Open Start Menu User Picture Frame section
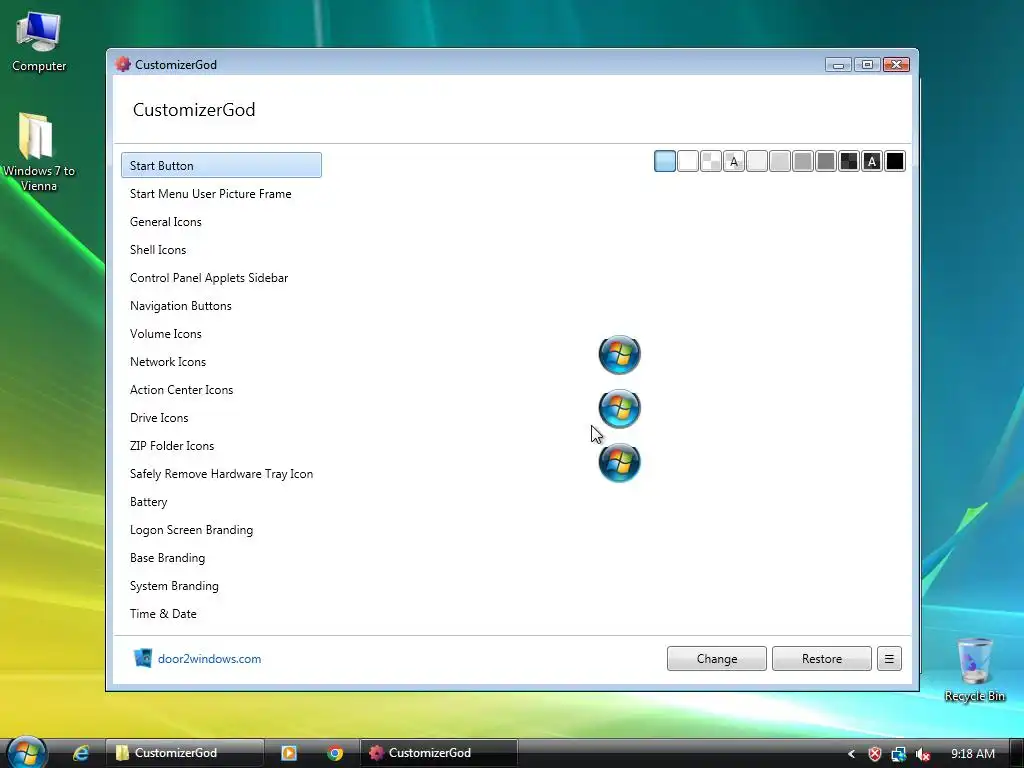1024x768 pixels. coord(210,194)
